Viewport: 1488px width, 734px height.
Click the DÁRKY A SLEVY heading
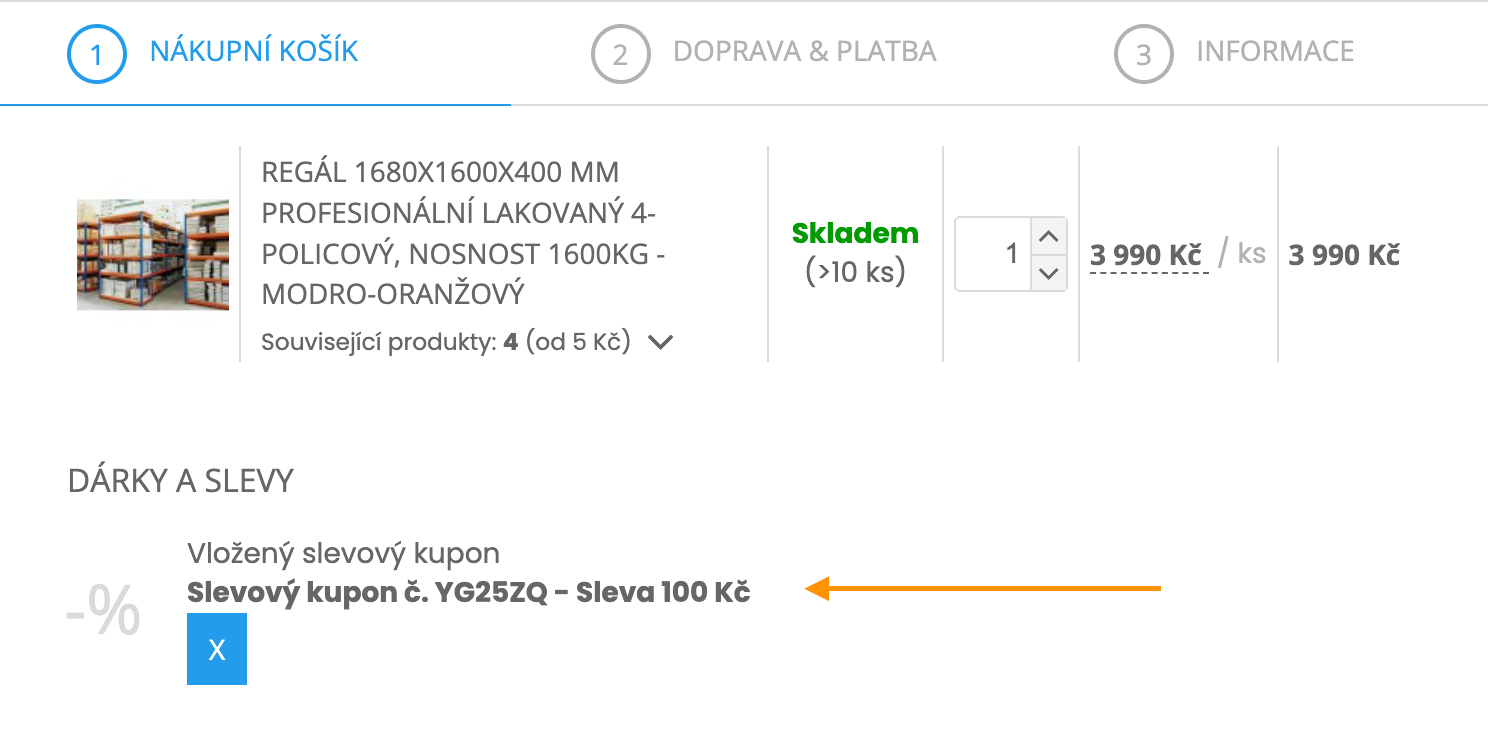coord(179,481)
